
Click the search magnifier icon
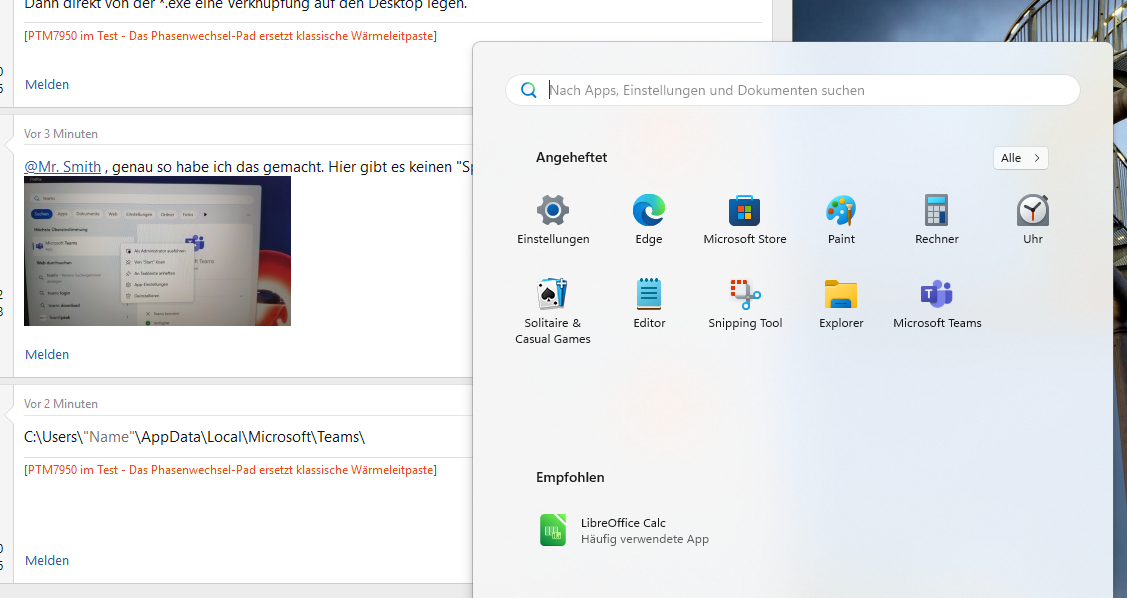point(528,90)
